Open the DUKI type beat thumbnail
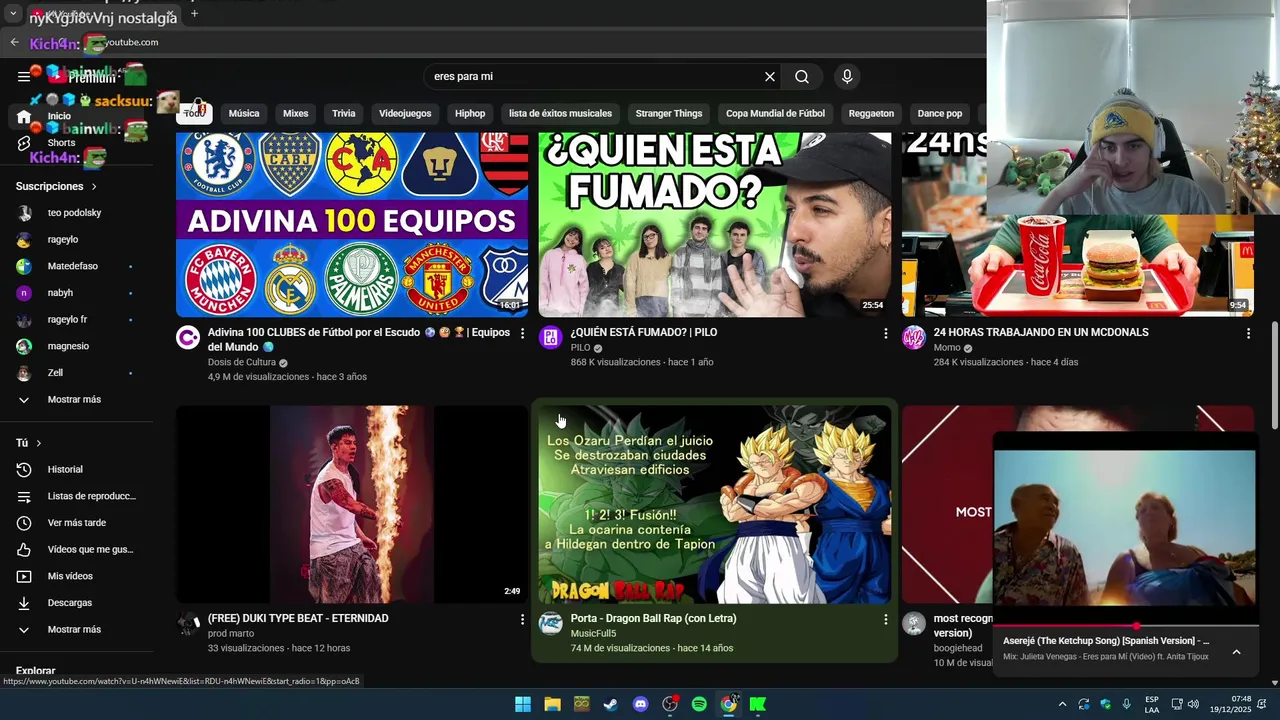Viewport: 1280px width, 720px height. [352, 504]
